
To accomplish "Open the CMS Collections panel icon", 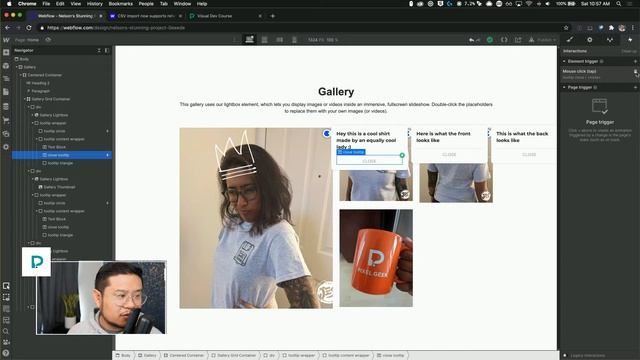I will tap(6, 107).
